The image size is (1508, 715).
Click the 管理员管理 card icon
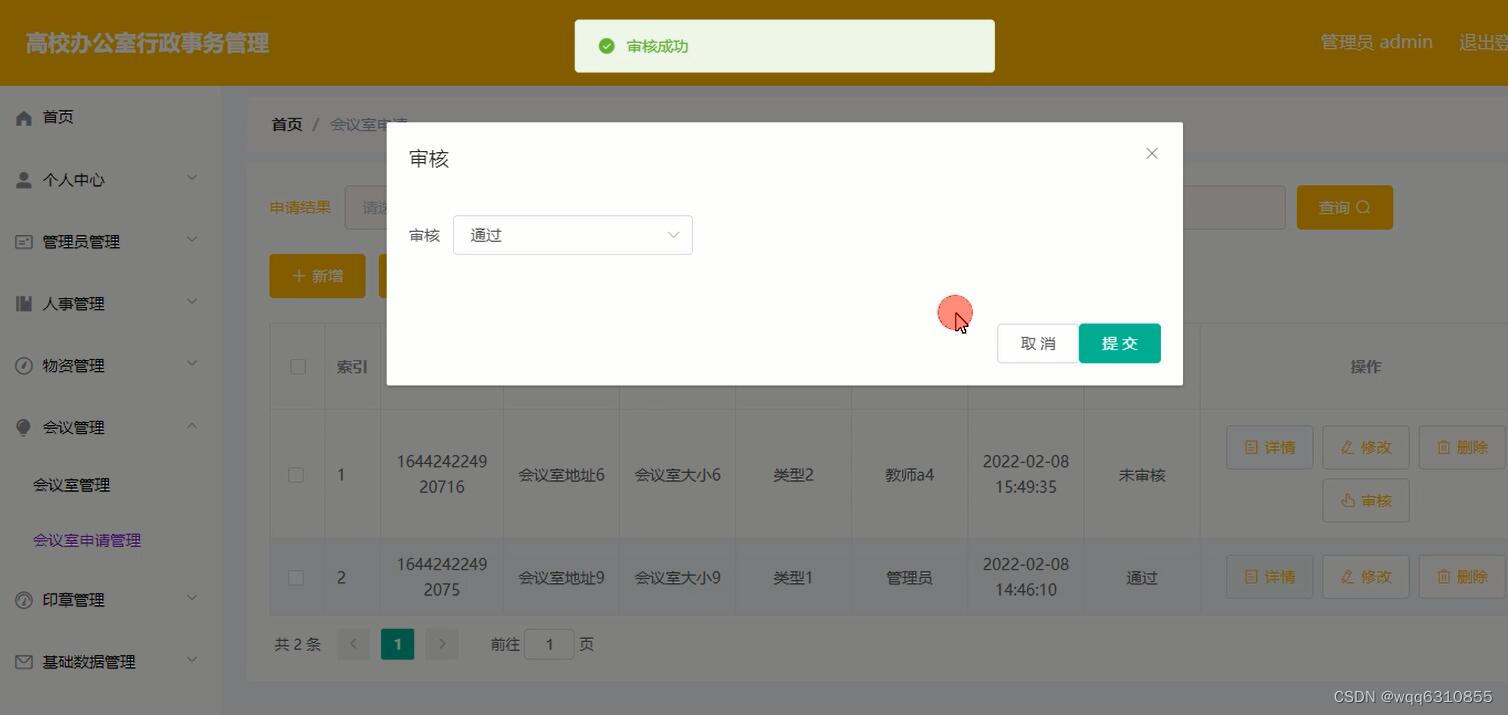(24, 242)
